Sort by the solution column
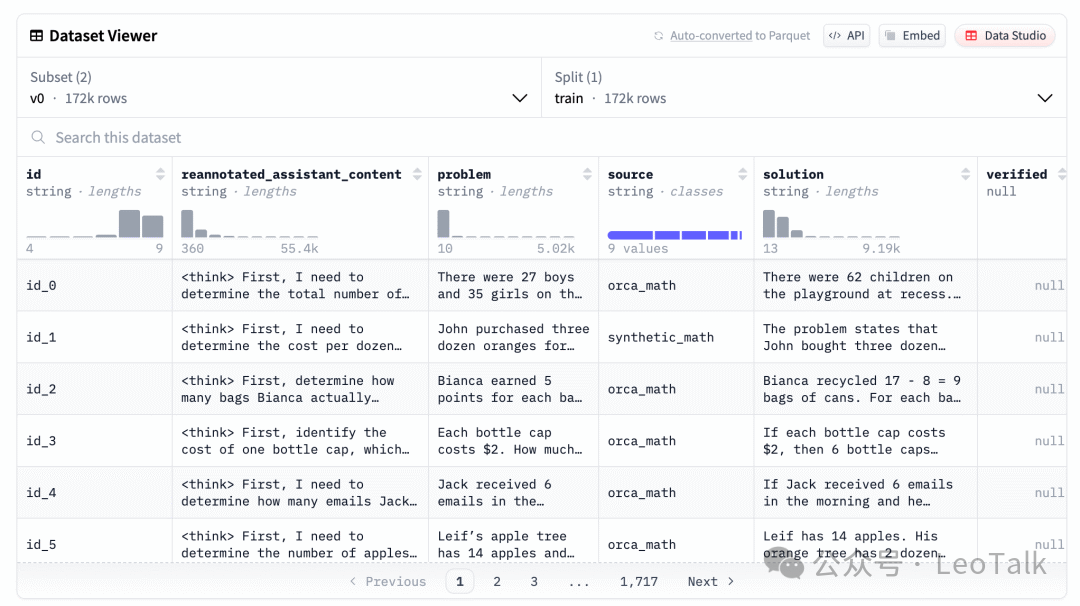This screenshot has width=1080, height=606. click(x=966, y=174)
